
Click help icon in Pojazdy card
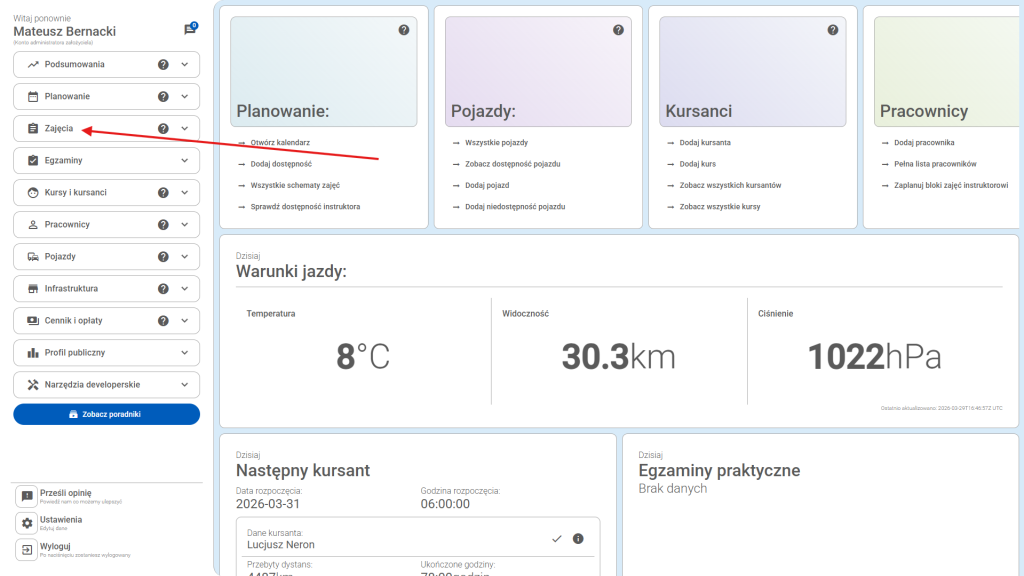(618, 30)
